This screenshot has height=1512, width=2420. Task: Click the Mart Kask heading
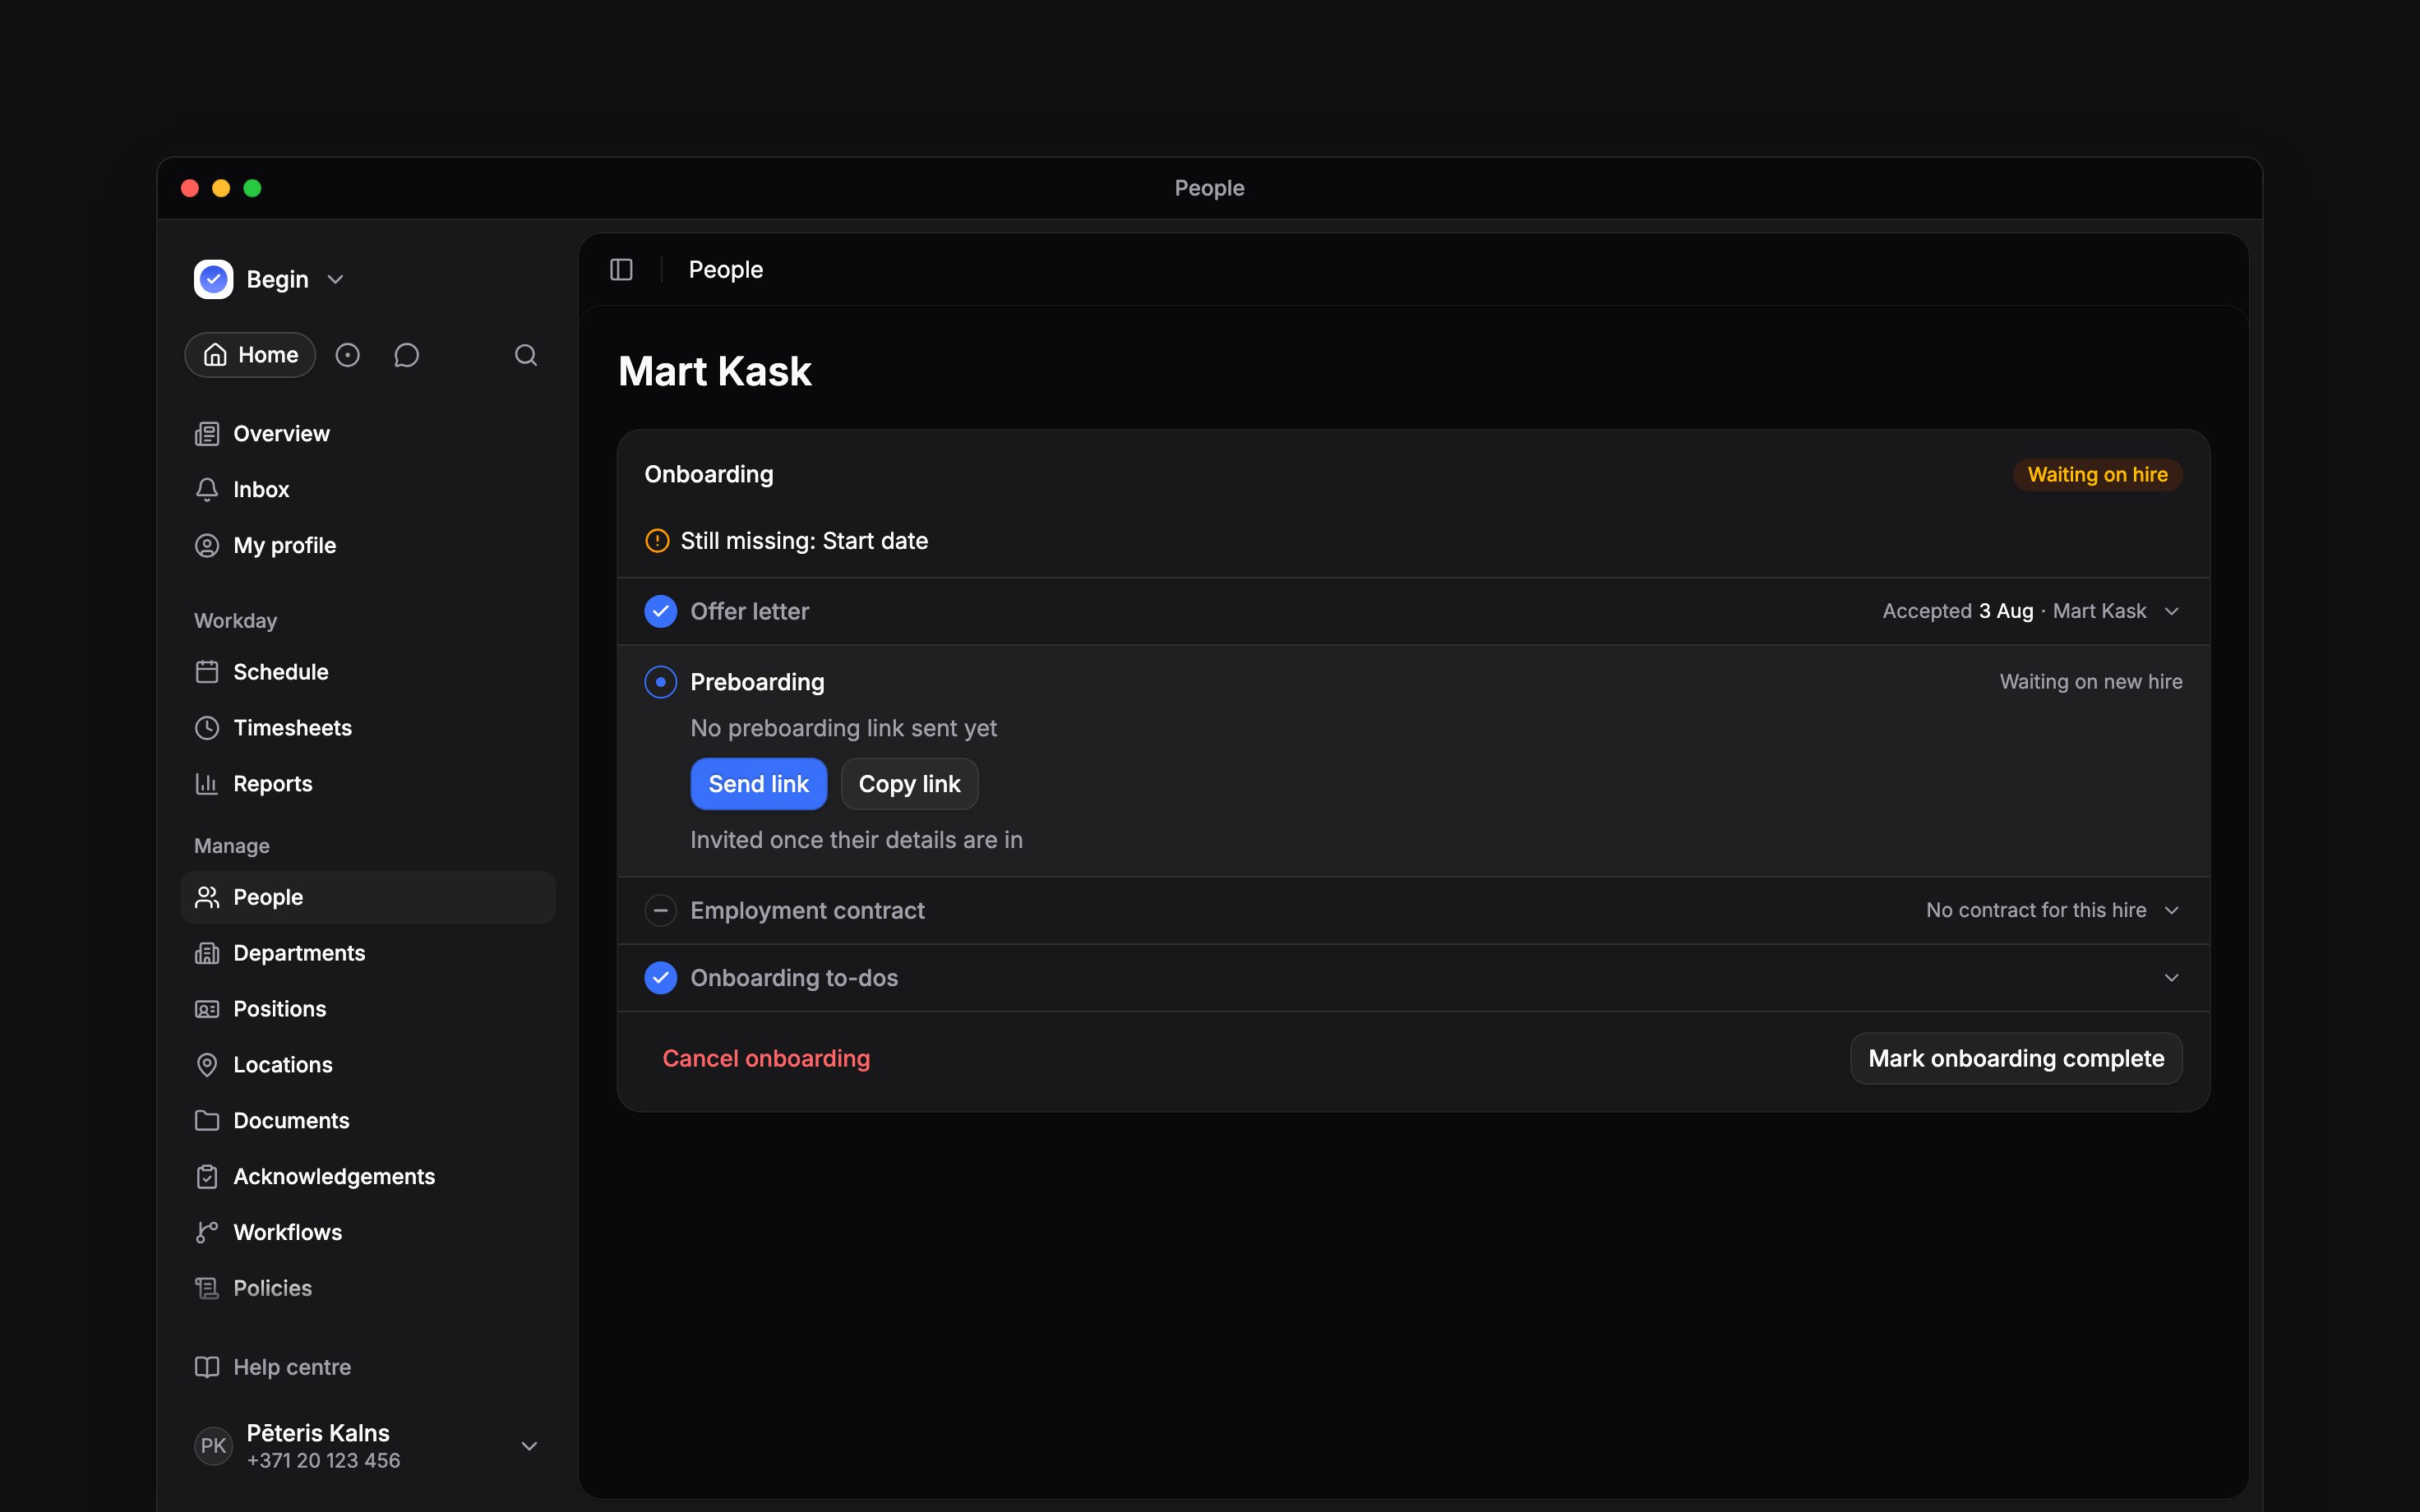point(714,372)
